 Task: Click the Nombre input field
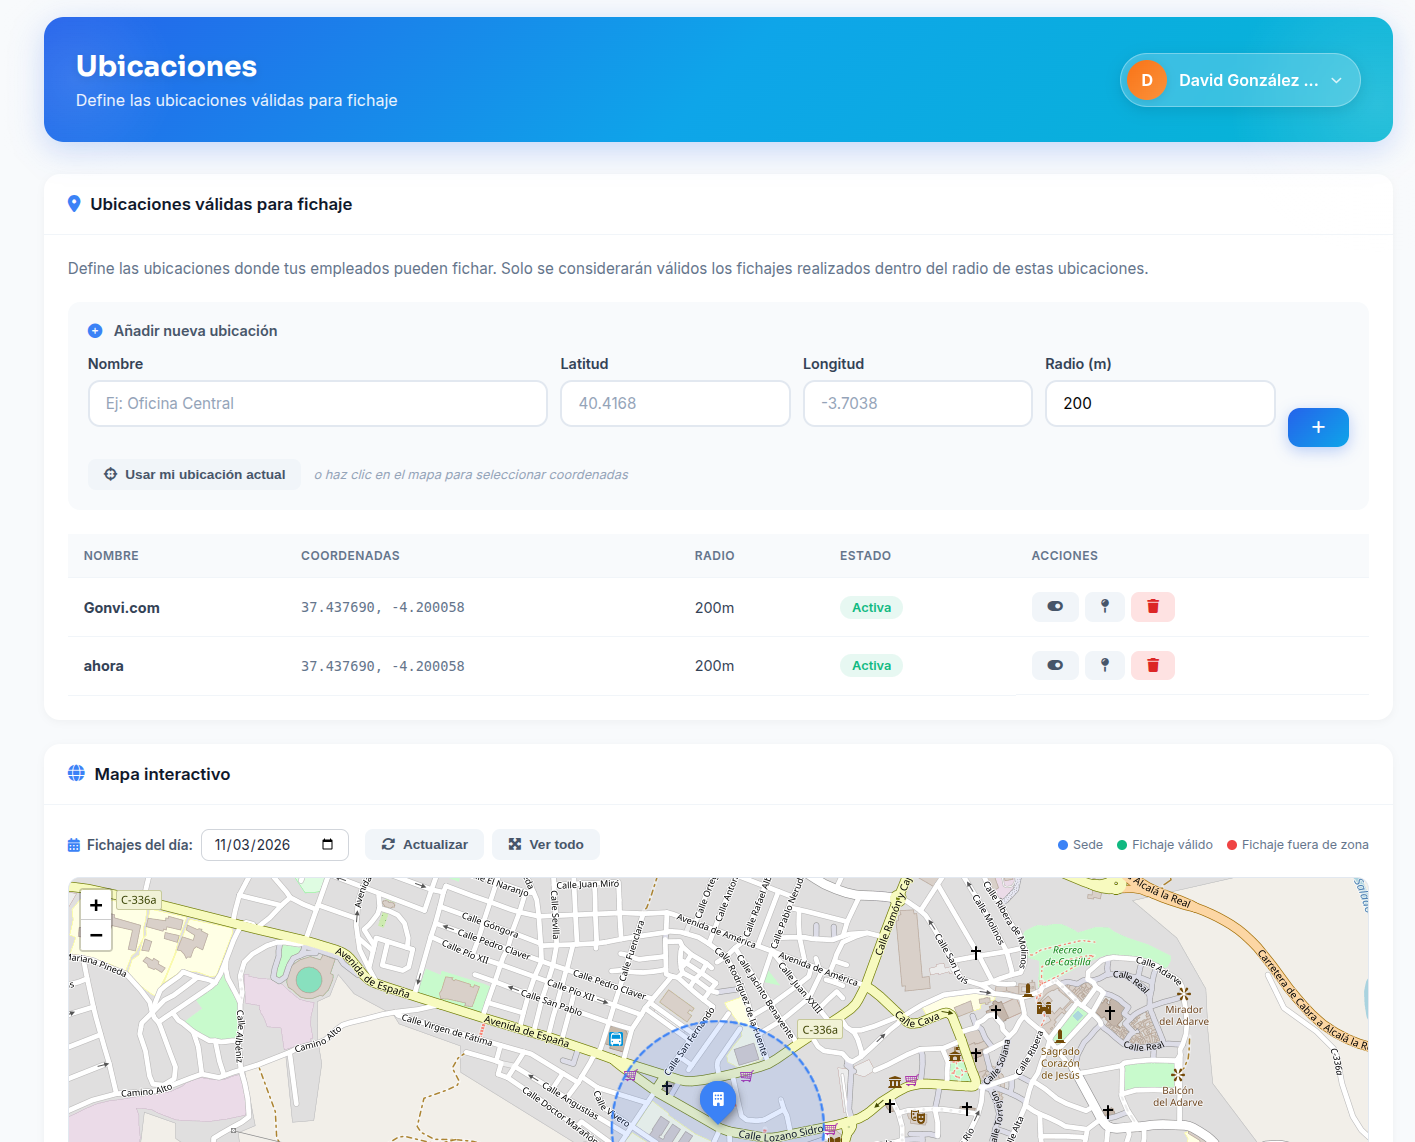click(x=317, y=404)
